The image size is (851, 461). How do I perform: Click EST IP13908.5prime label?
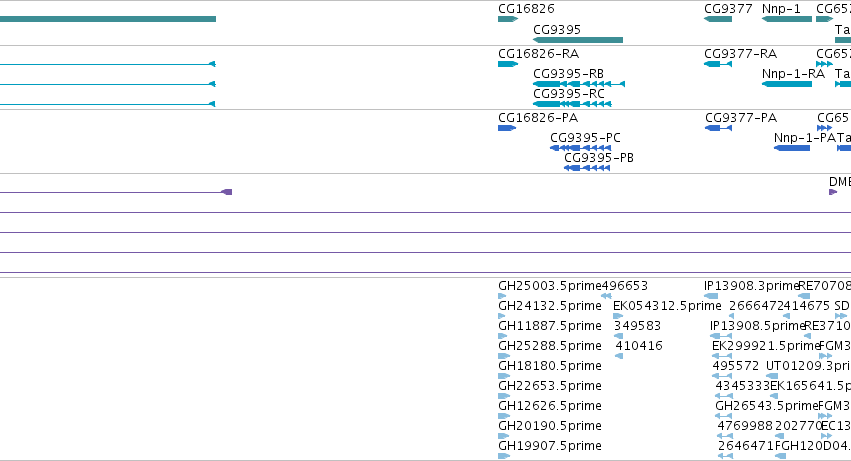click(757, 326)
